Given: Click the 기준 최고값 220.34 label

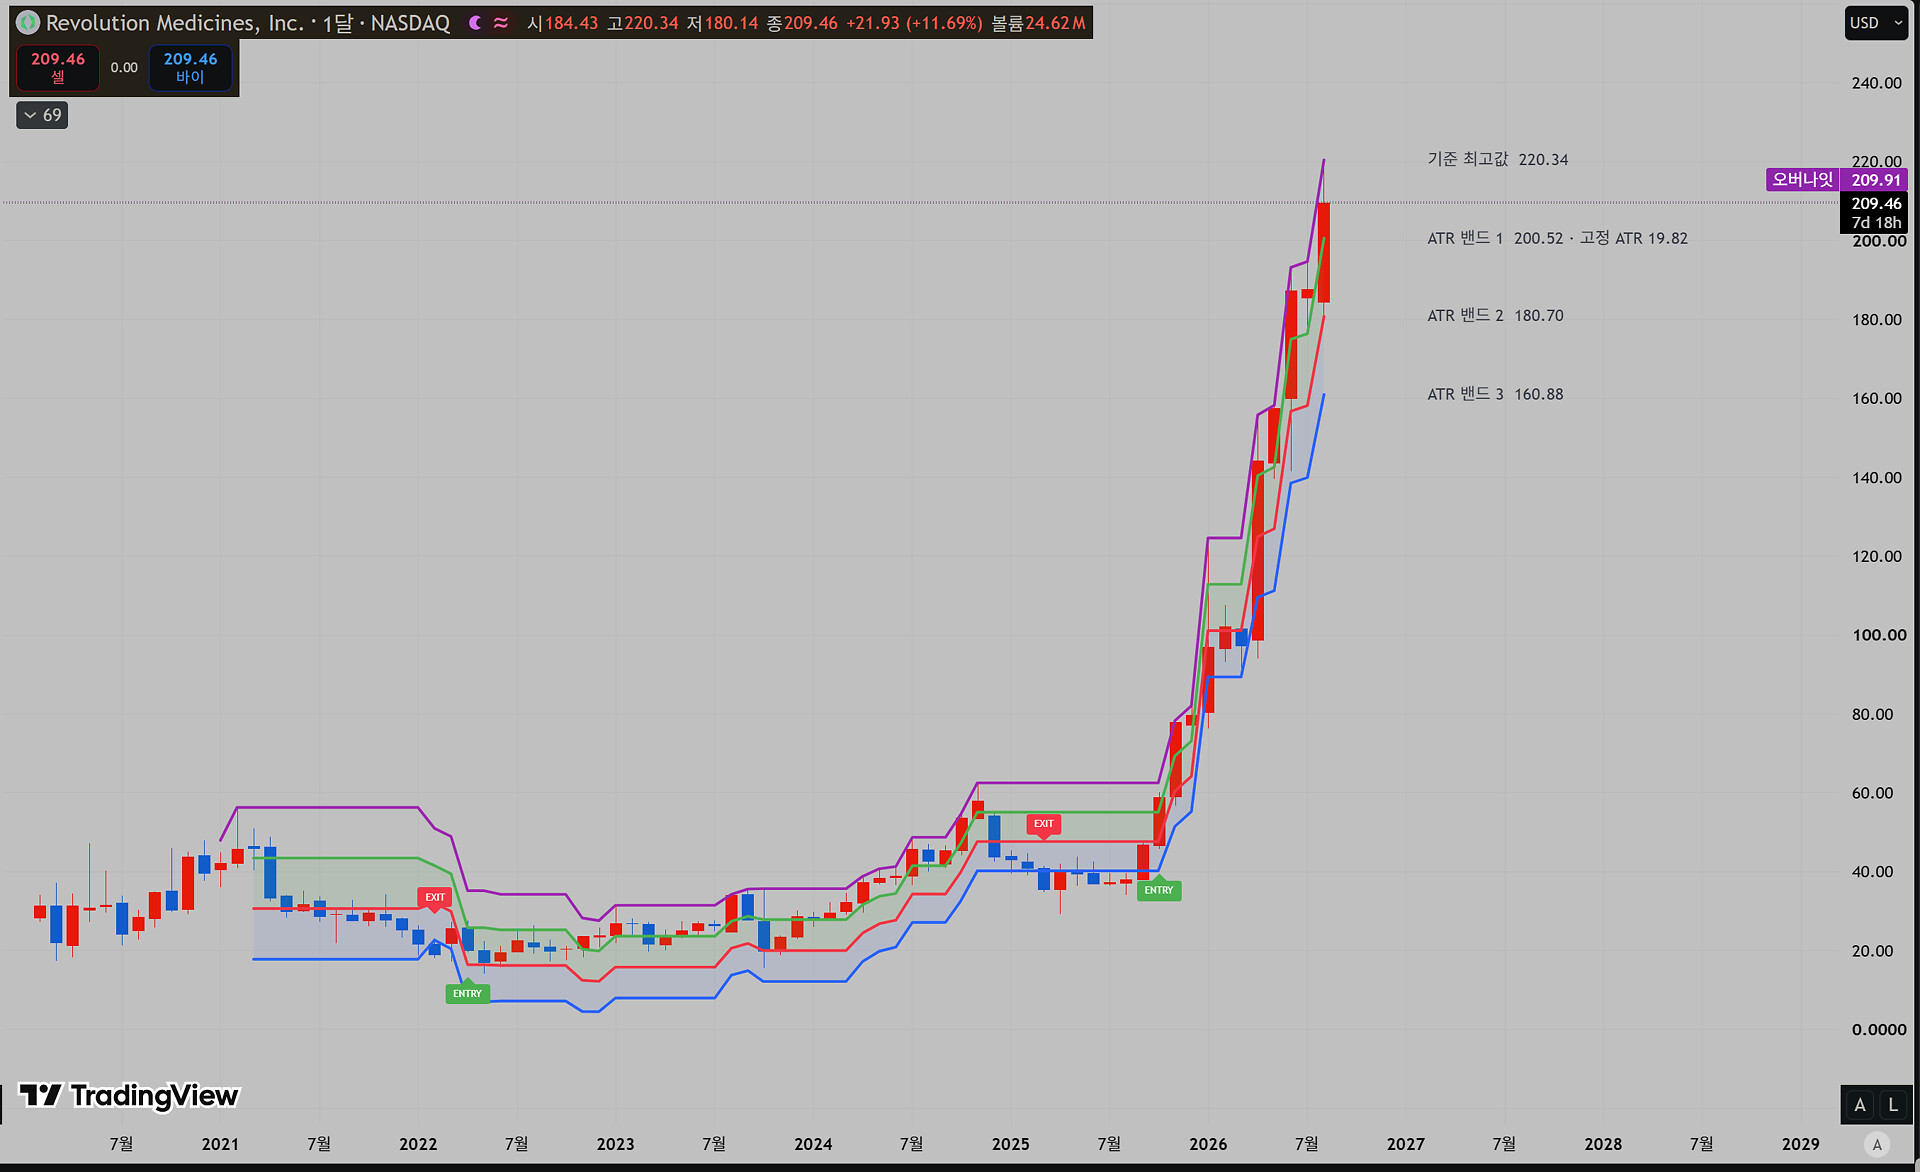Looking at the screenshot, I should (1497, 159).
